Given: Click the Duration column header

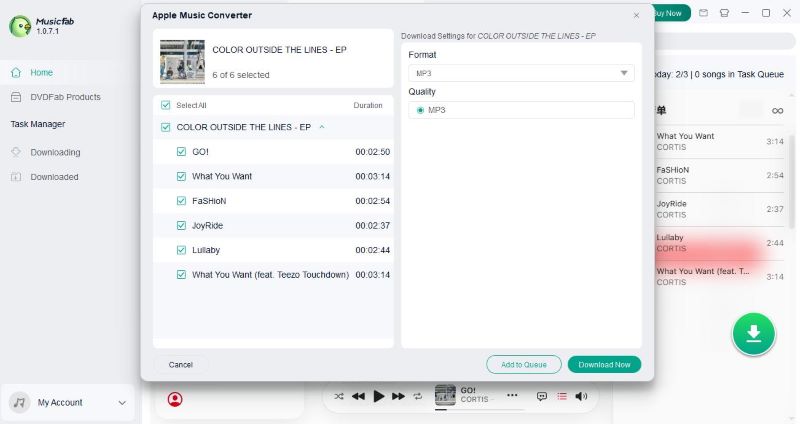Looking at the screenshot, I should tap(368, 105).
